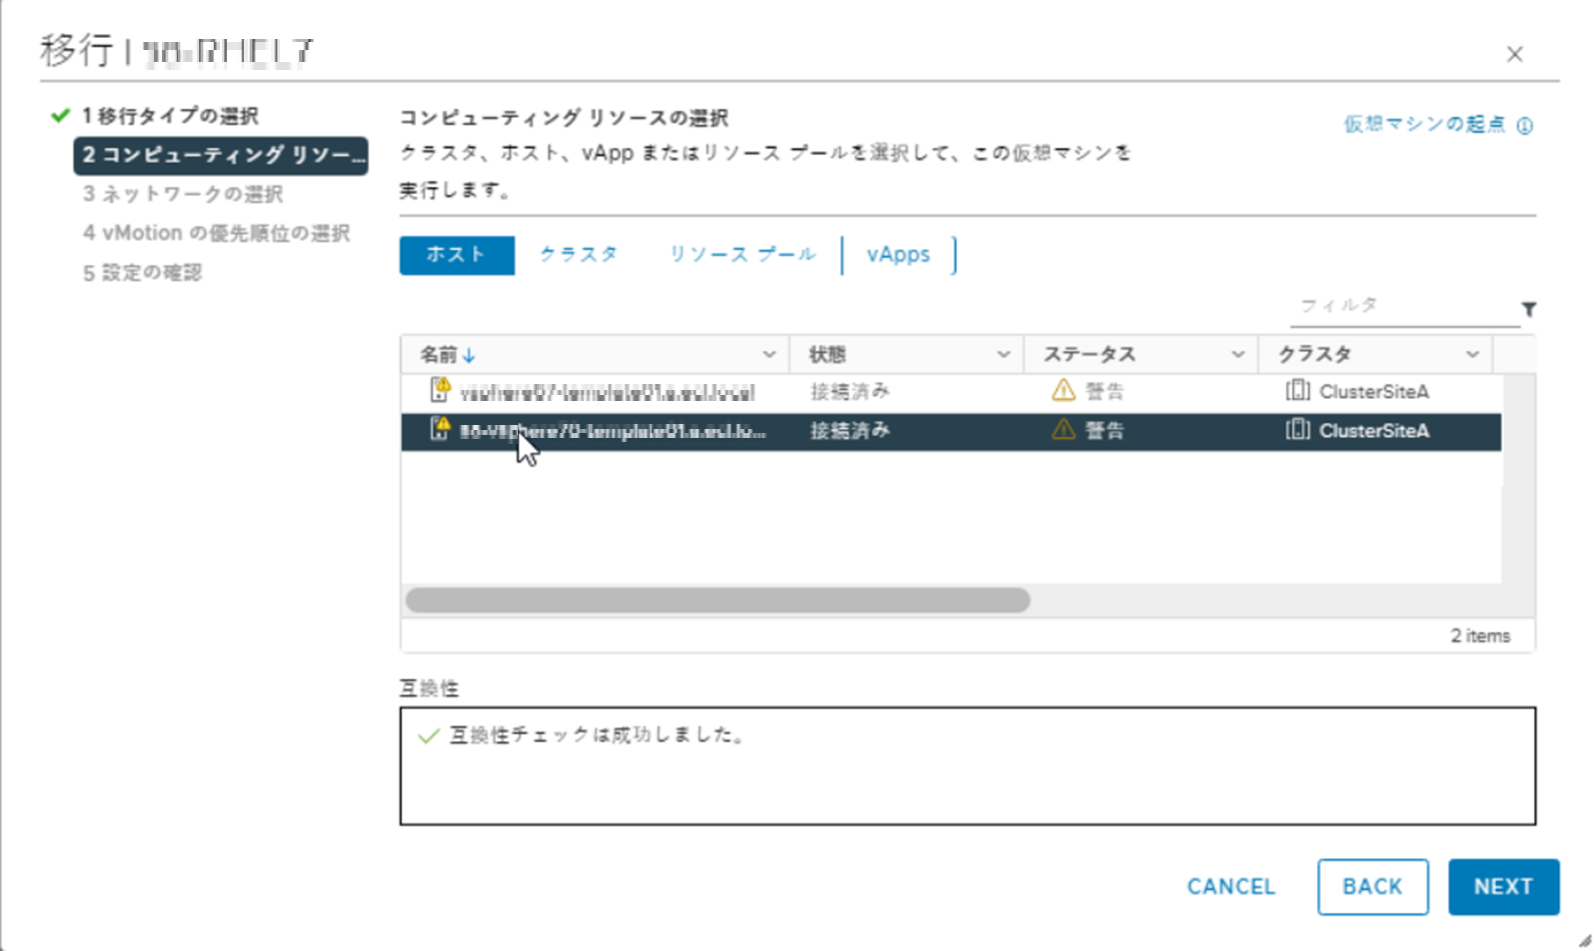Expand the クラスタ column dropdown chevron
Viewport: 1594px width, 951px height.
click(x=1472, y=354)
